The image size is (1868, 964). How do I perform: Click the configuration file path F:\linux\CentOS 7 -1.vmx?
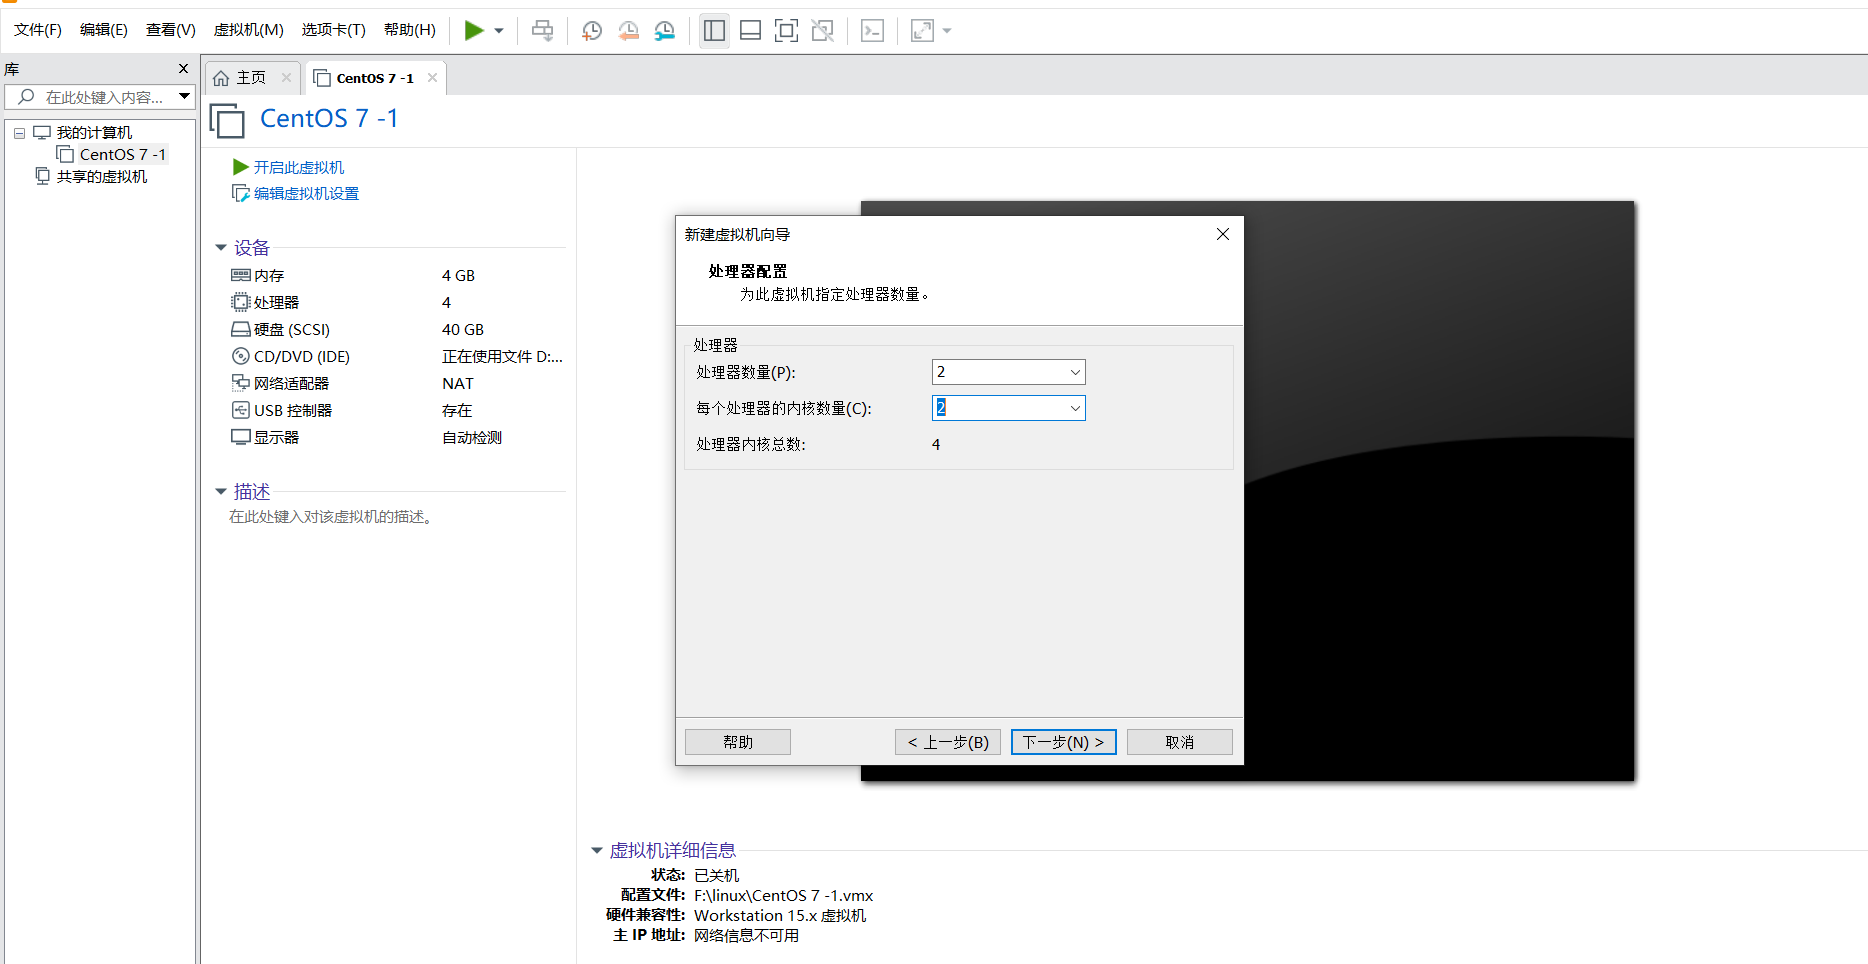tap(784, 896)
